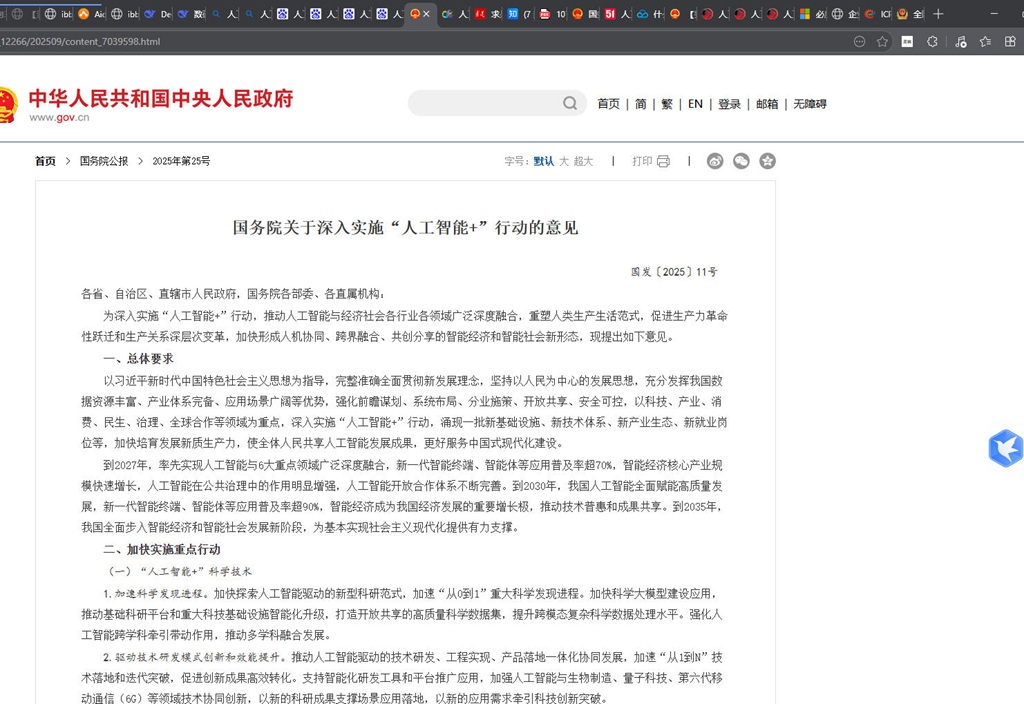1024x704 pixels.
Task: Click 首页 in the breadcrumb
Action: coord(45,161)
